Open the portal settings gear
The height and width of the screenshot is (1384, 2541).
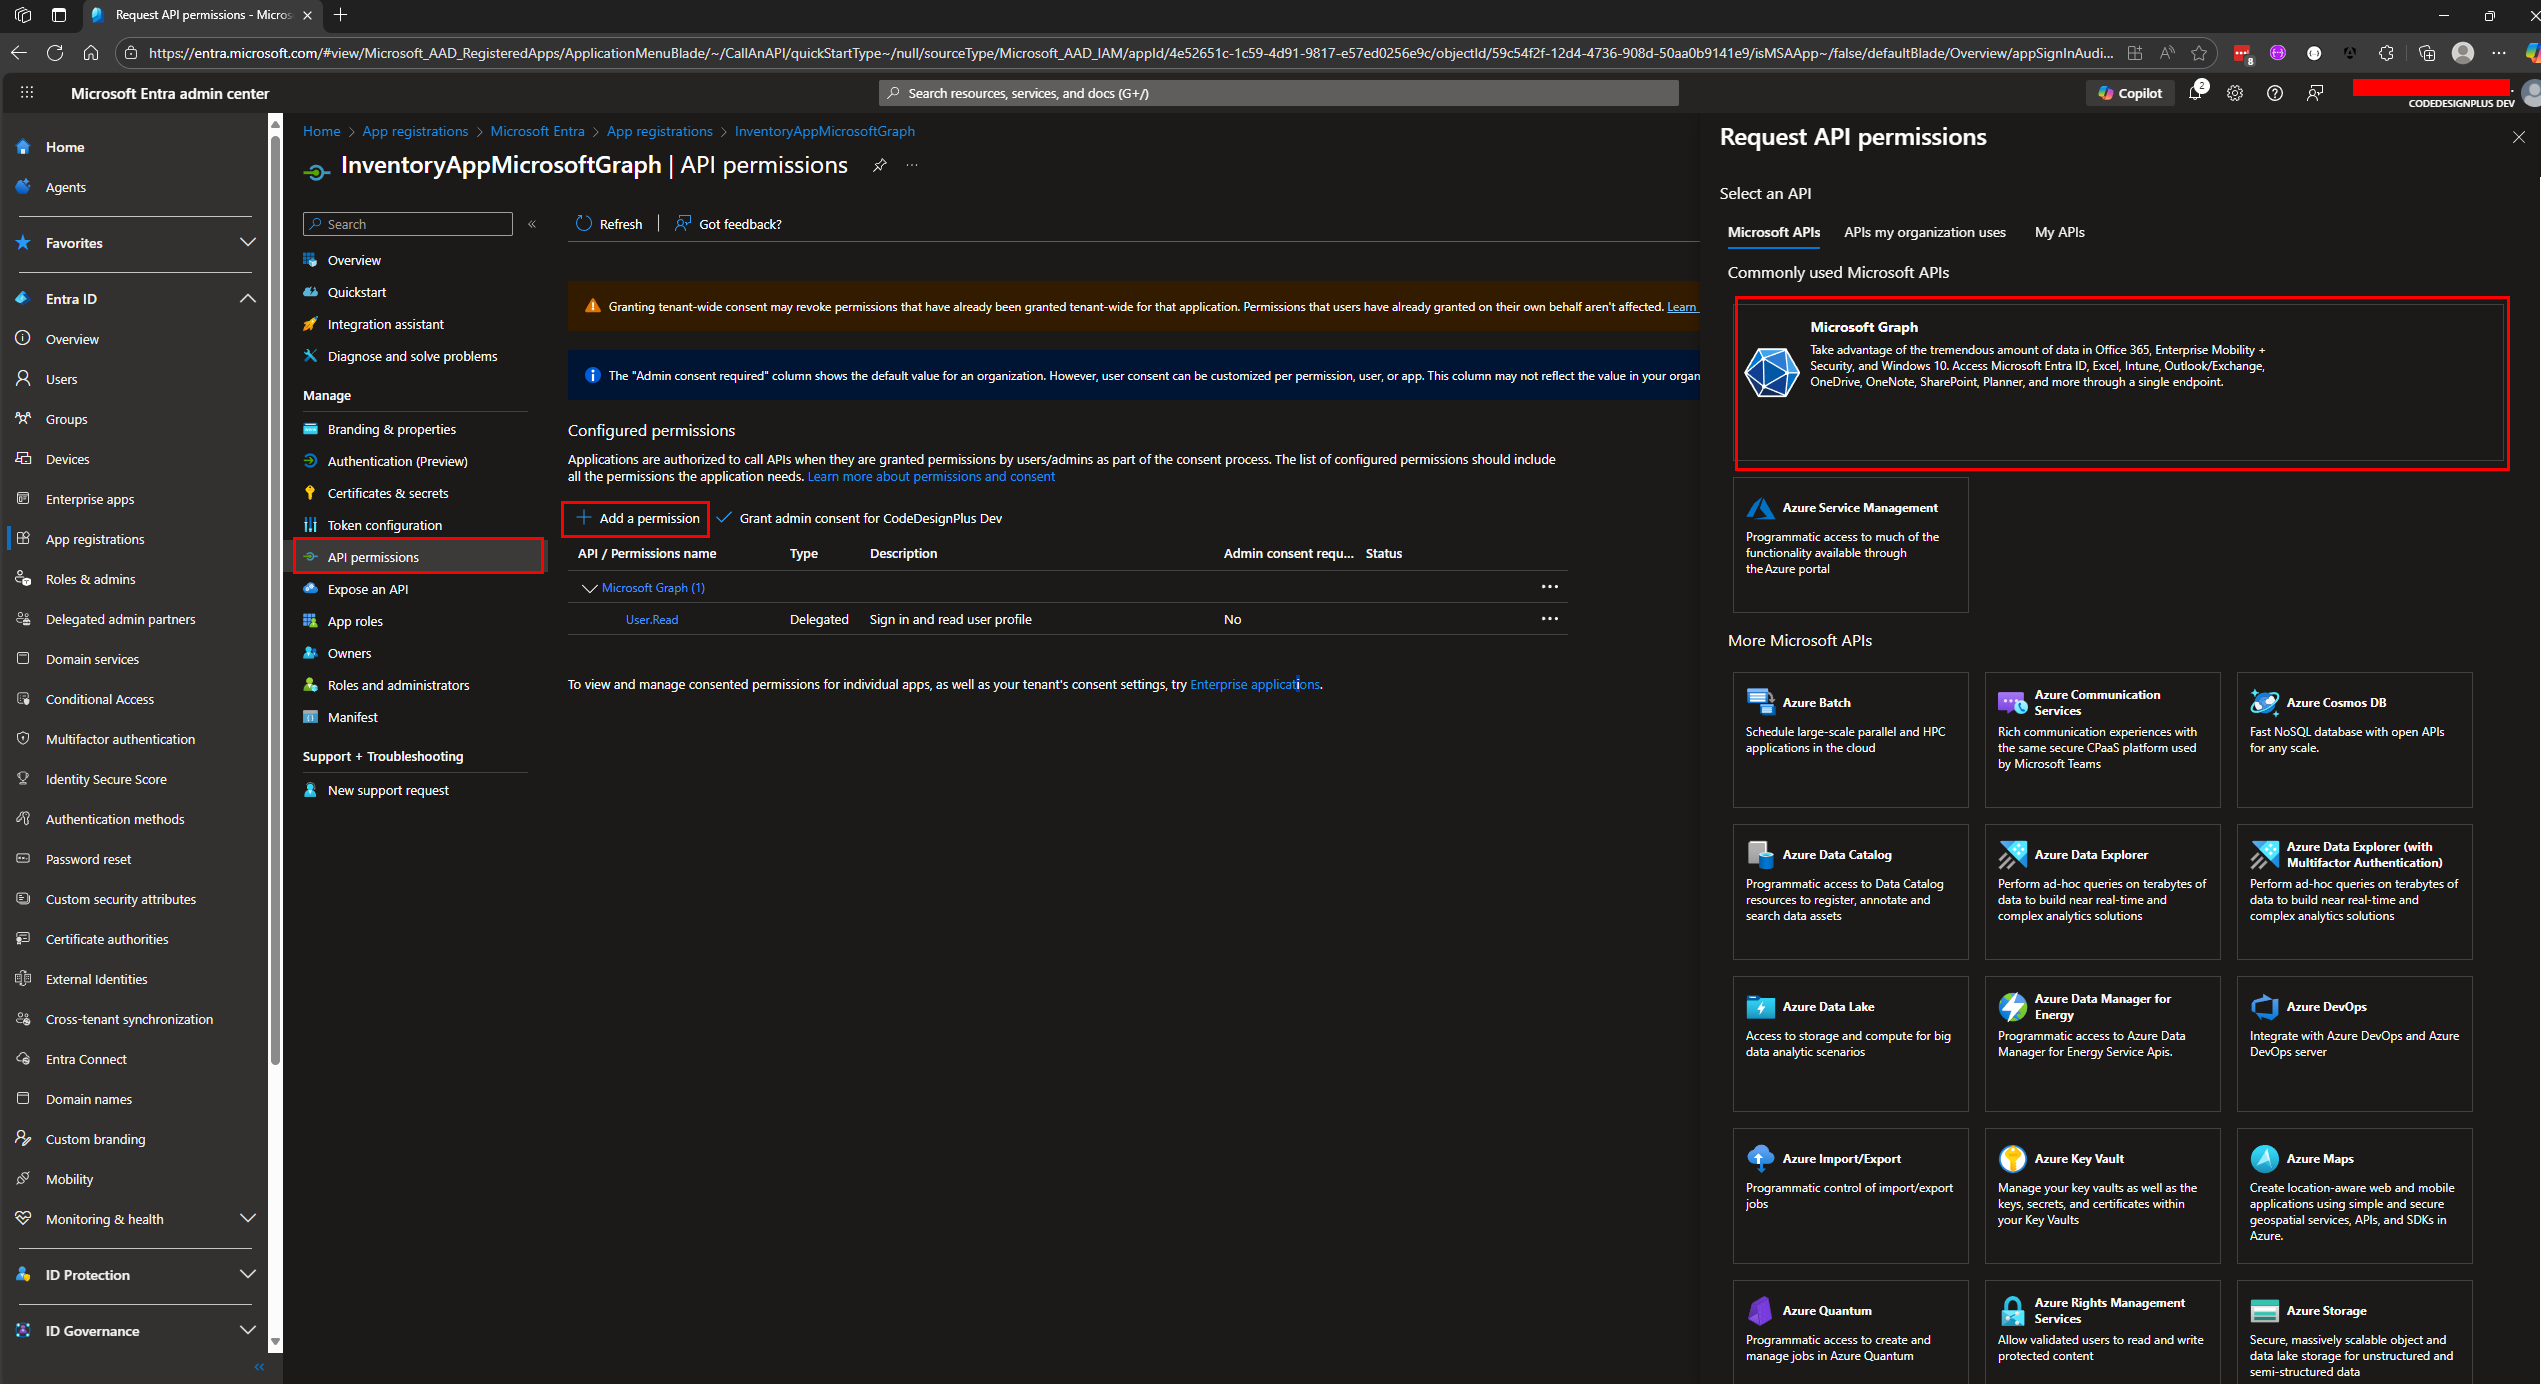2235,93
